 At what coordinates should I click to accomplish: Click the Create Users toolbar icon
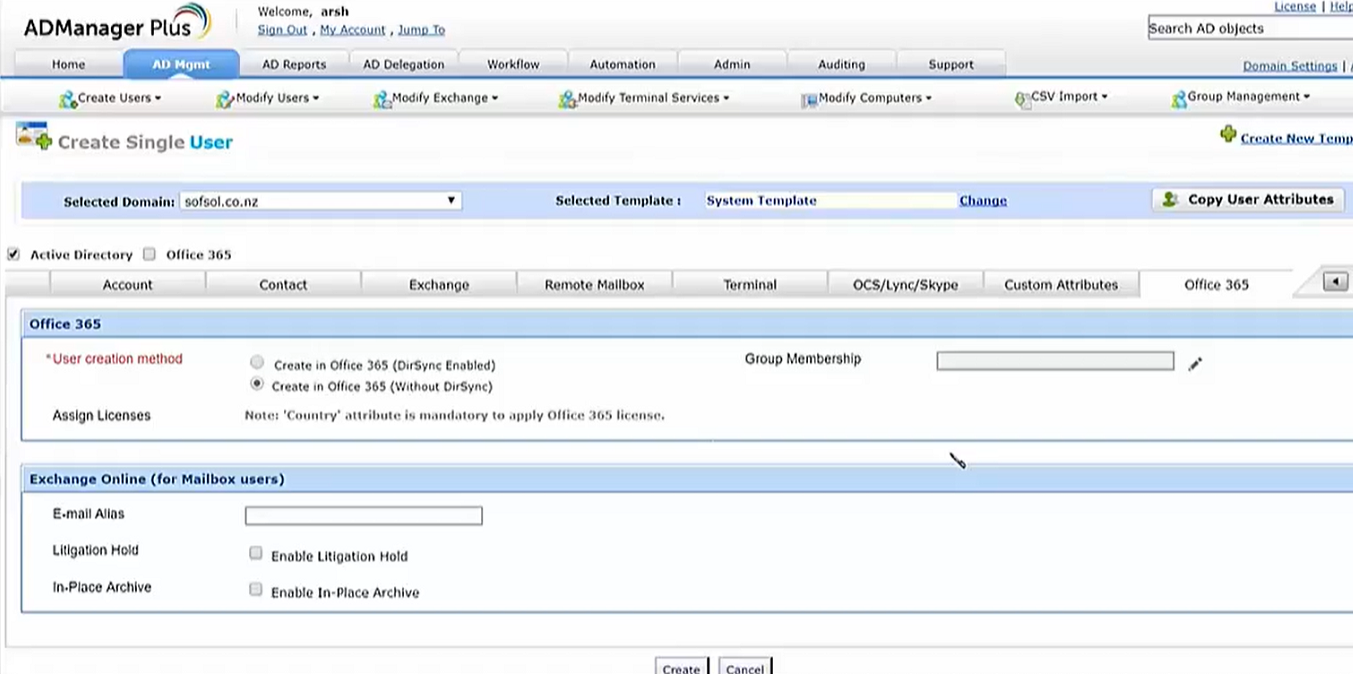[x=67, y=99]
